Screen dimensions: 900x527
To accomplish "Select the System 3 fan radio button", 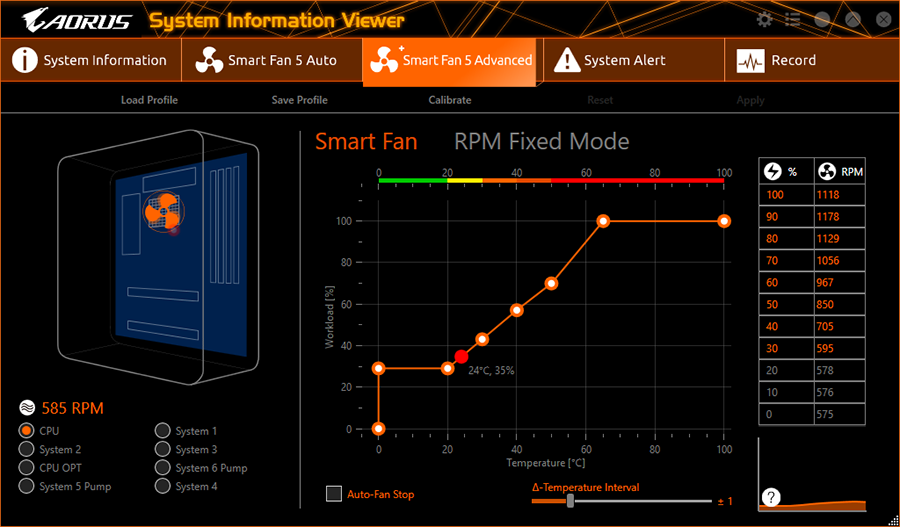I will tap(162, 448).
